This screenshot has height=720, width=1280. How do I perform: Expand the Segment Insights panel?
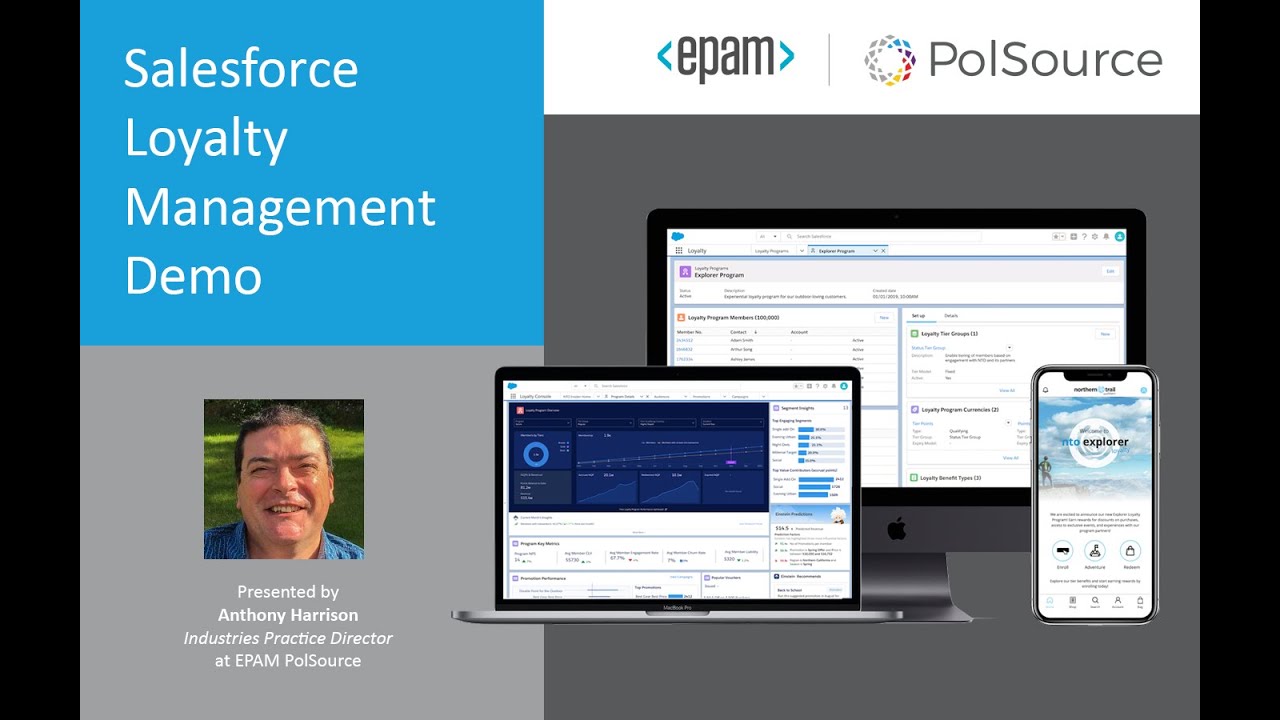[x=845, y=408]
